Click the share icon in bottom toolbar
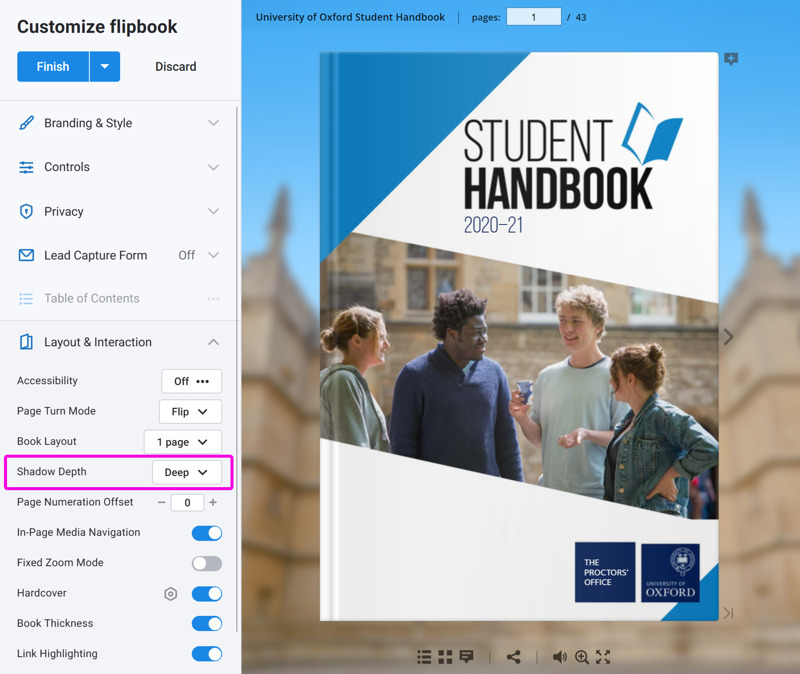 514,657
